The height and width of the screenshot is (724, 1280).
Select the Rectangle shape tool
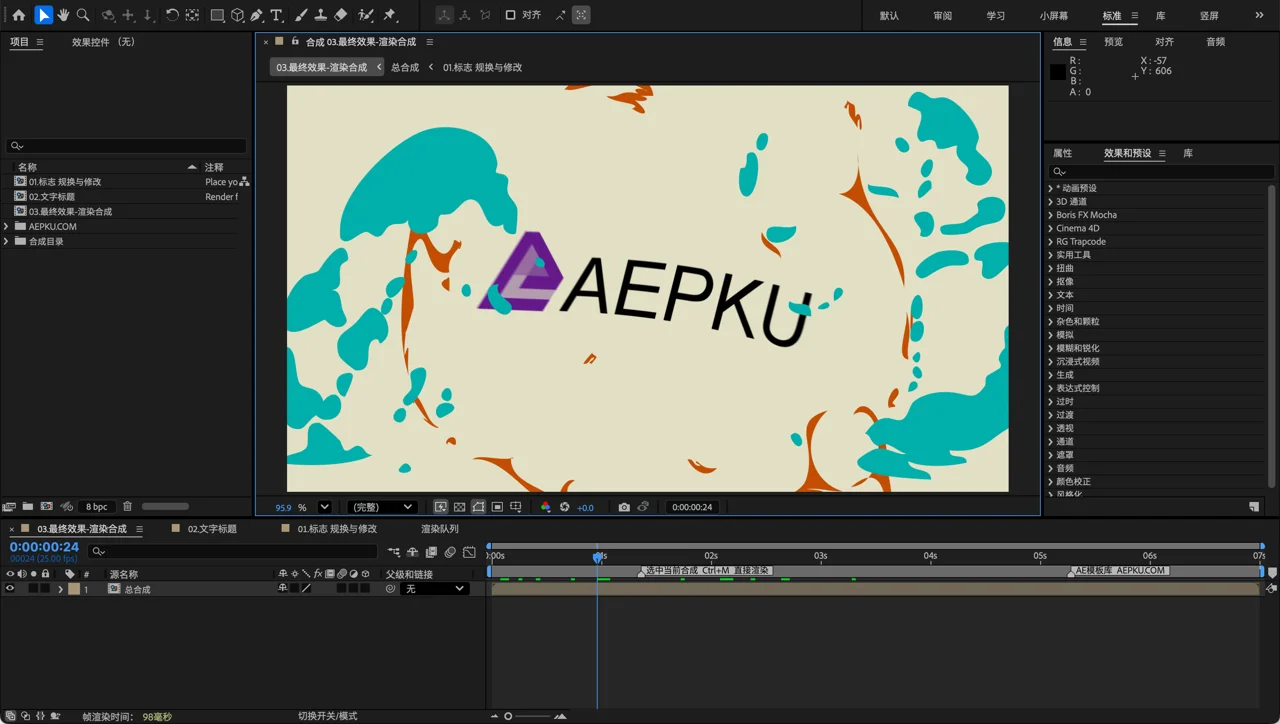pos(217,15)
